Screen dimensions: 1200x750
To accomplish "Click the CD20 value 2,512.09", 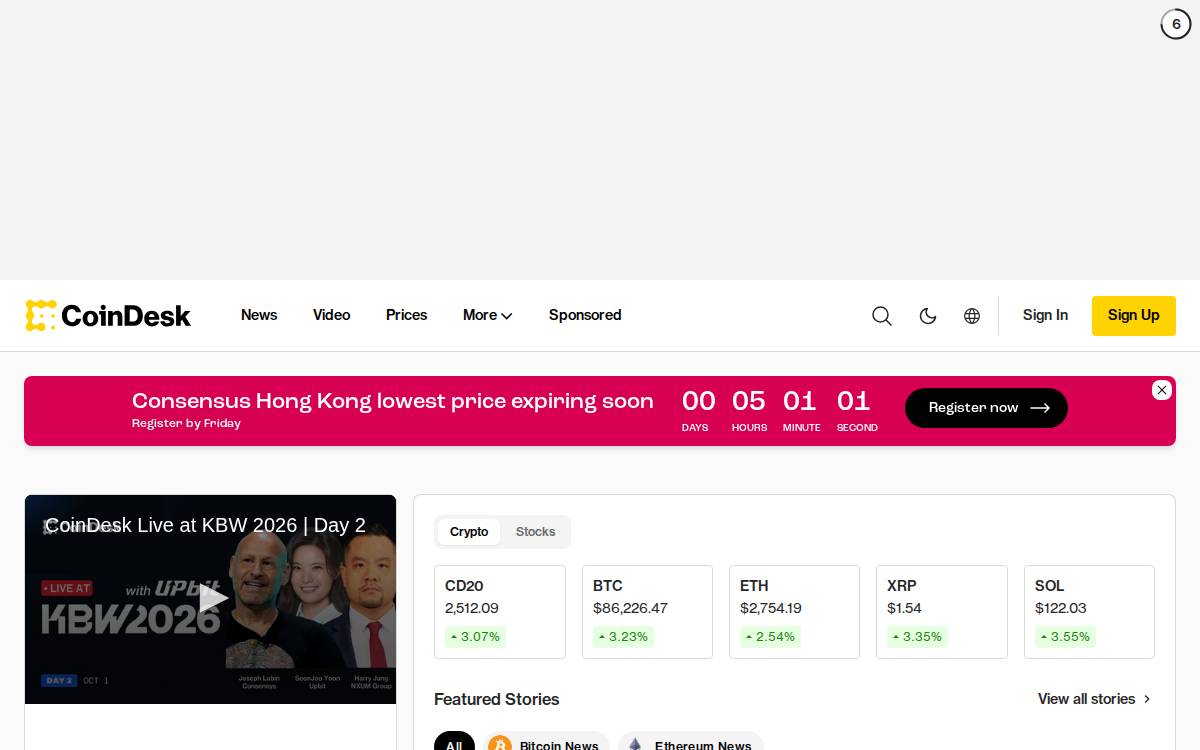I will pyautogui.click(x=472, y=608).
